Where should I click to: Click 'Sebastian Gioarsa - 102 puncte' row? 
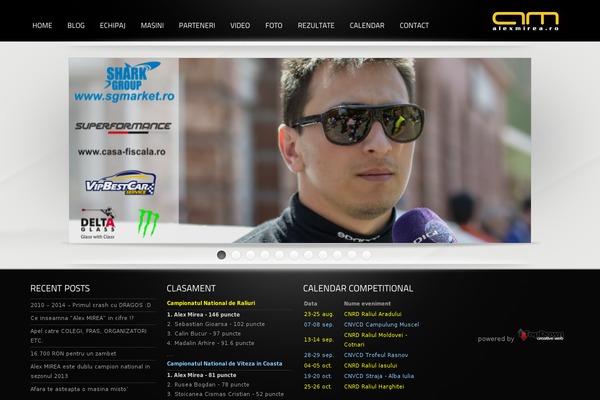click(x=216, y=324)
